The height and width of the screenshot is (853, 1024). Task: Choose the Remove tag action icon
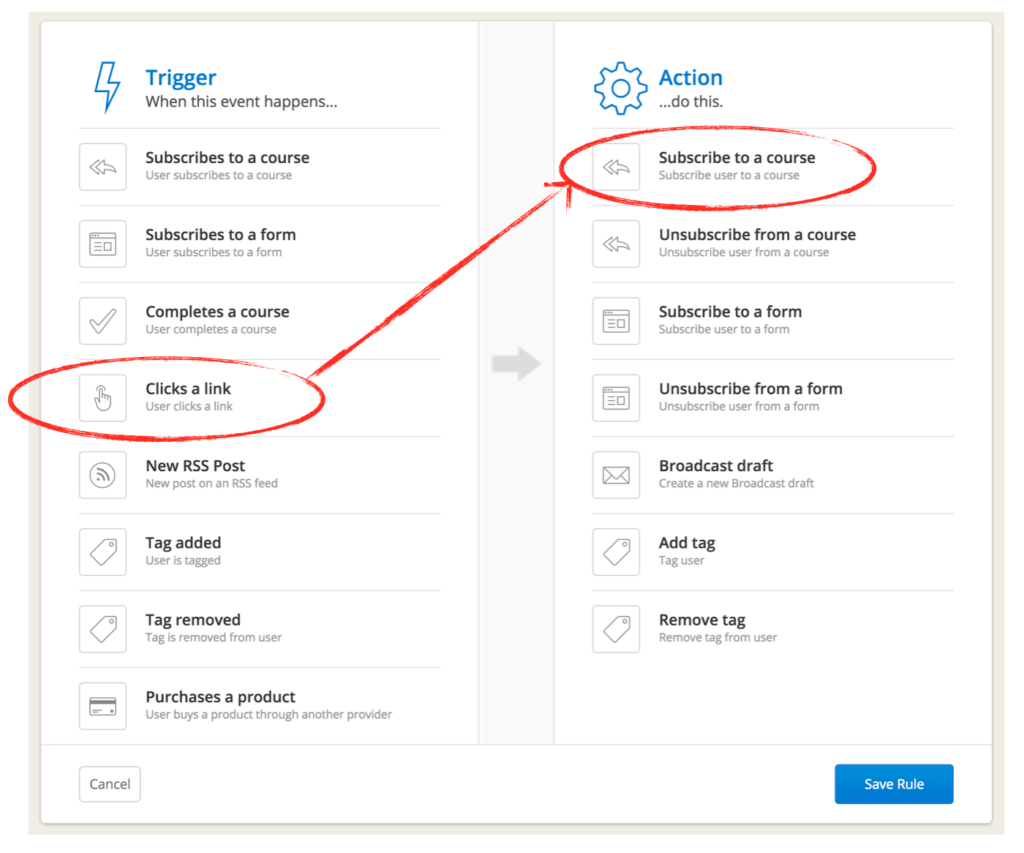point(616,629)
